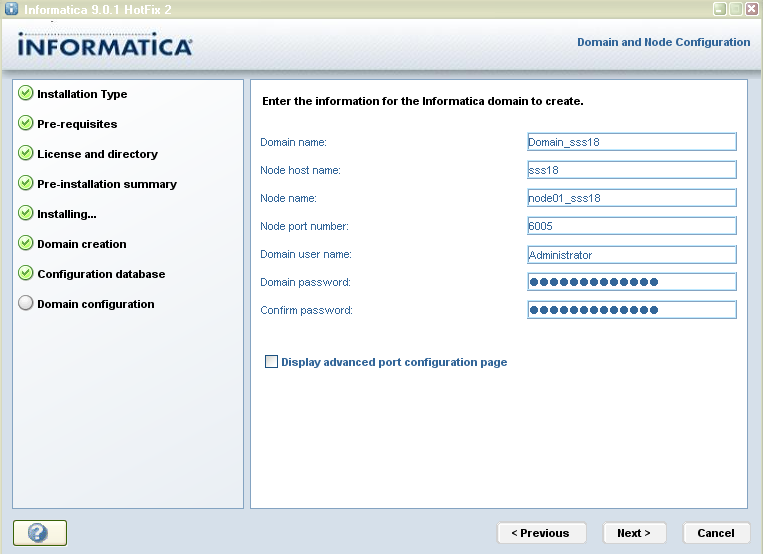This screenshot has height=554, width=763.
Task: Click the 'Confirm password:' label
Action: (306, 310)
